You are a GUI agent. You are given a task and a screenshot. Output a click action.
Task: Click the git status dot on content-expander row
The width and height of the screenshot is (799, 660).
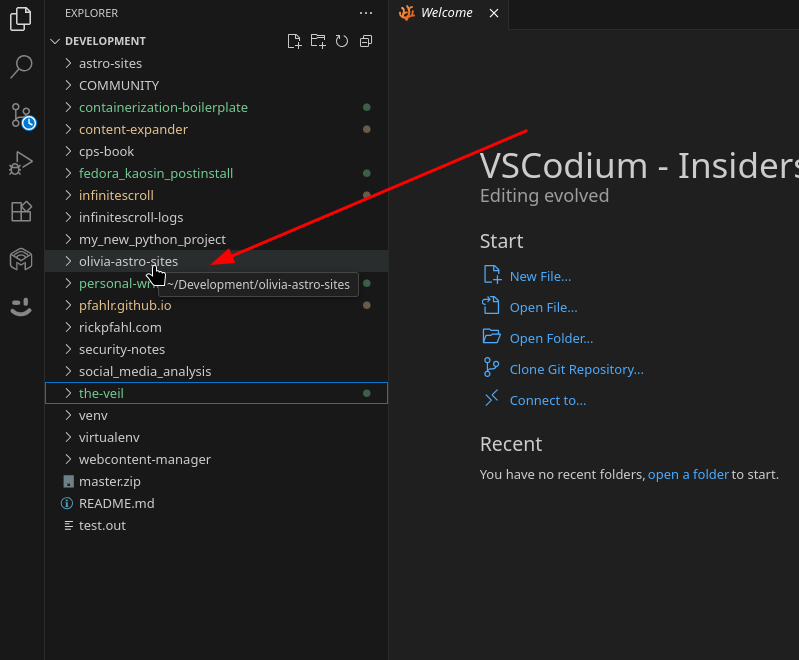click(x=366, y=129)
